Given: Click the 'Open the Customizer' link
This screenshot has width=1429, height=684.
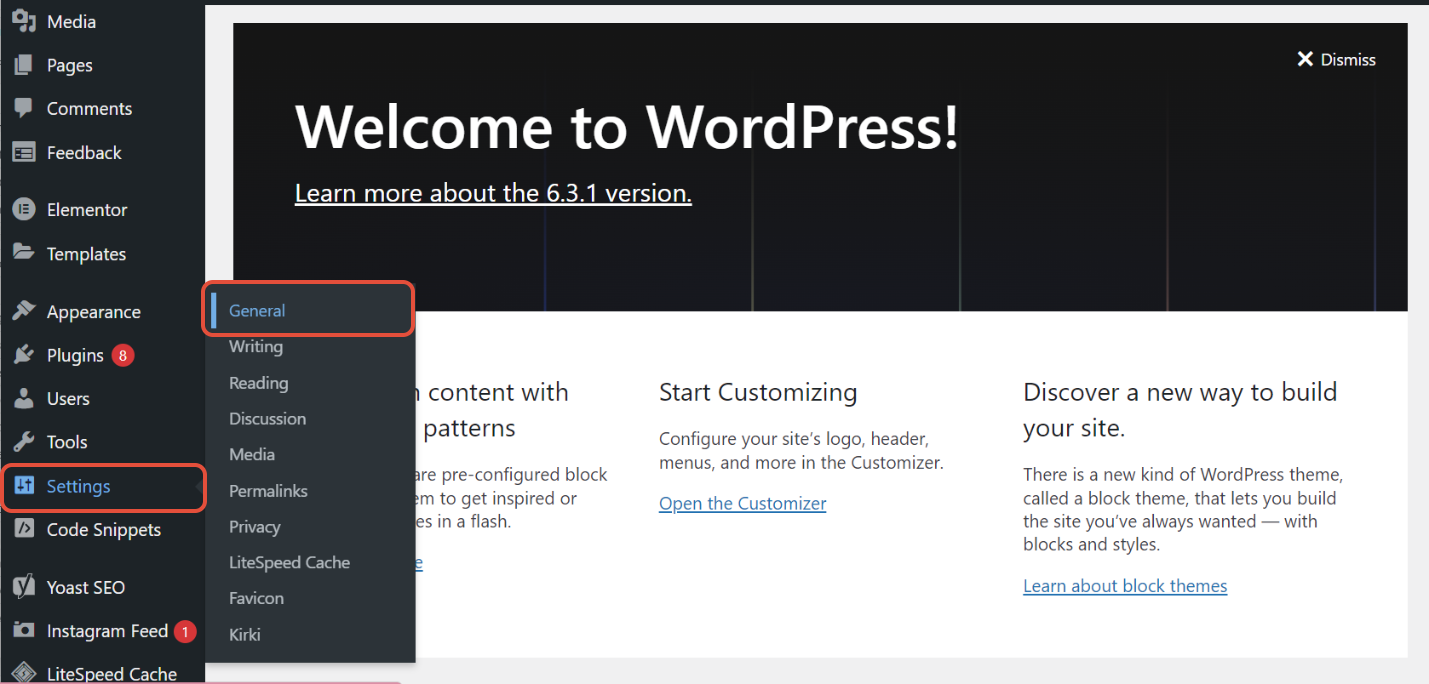Looking at the screenshot, I should 743,503.
